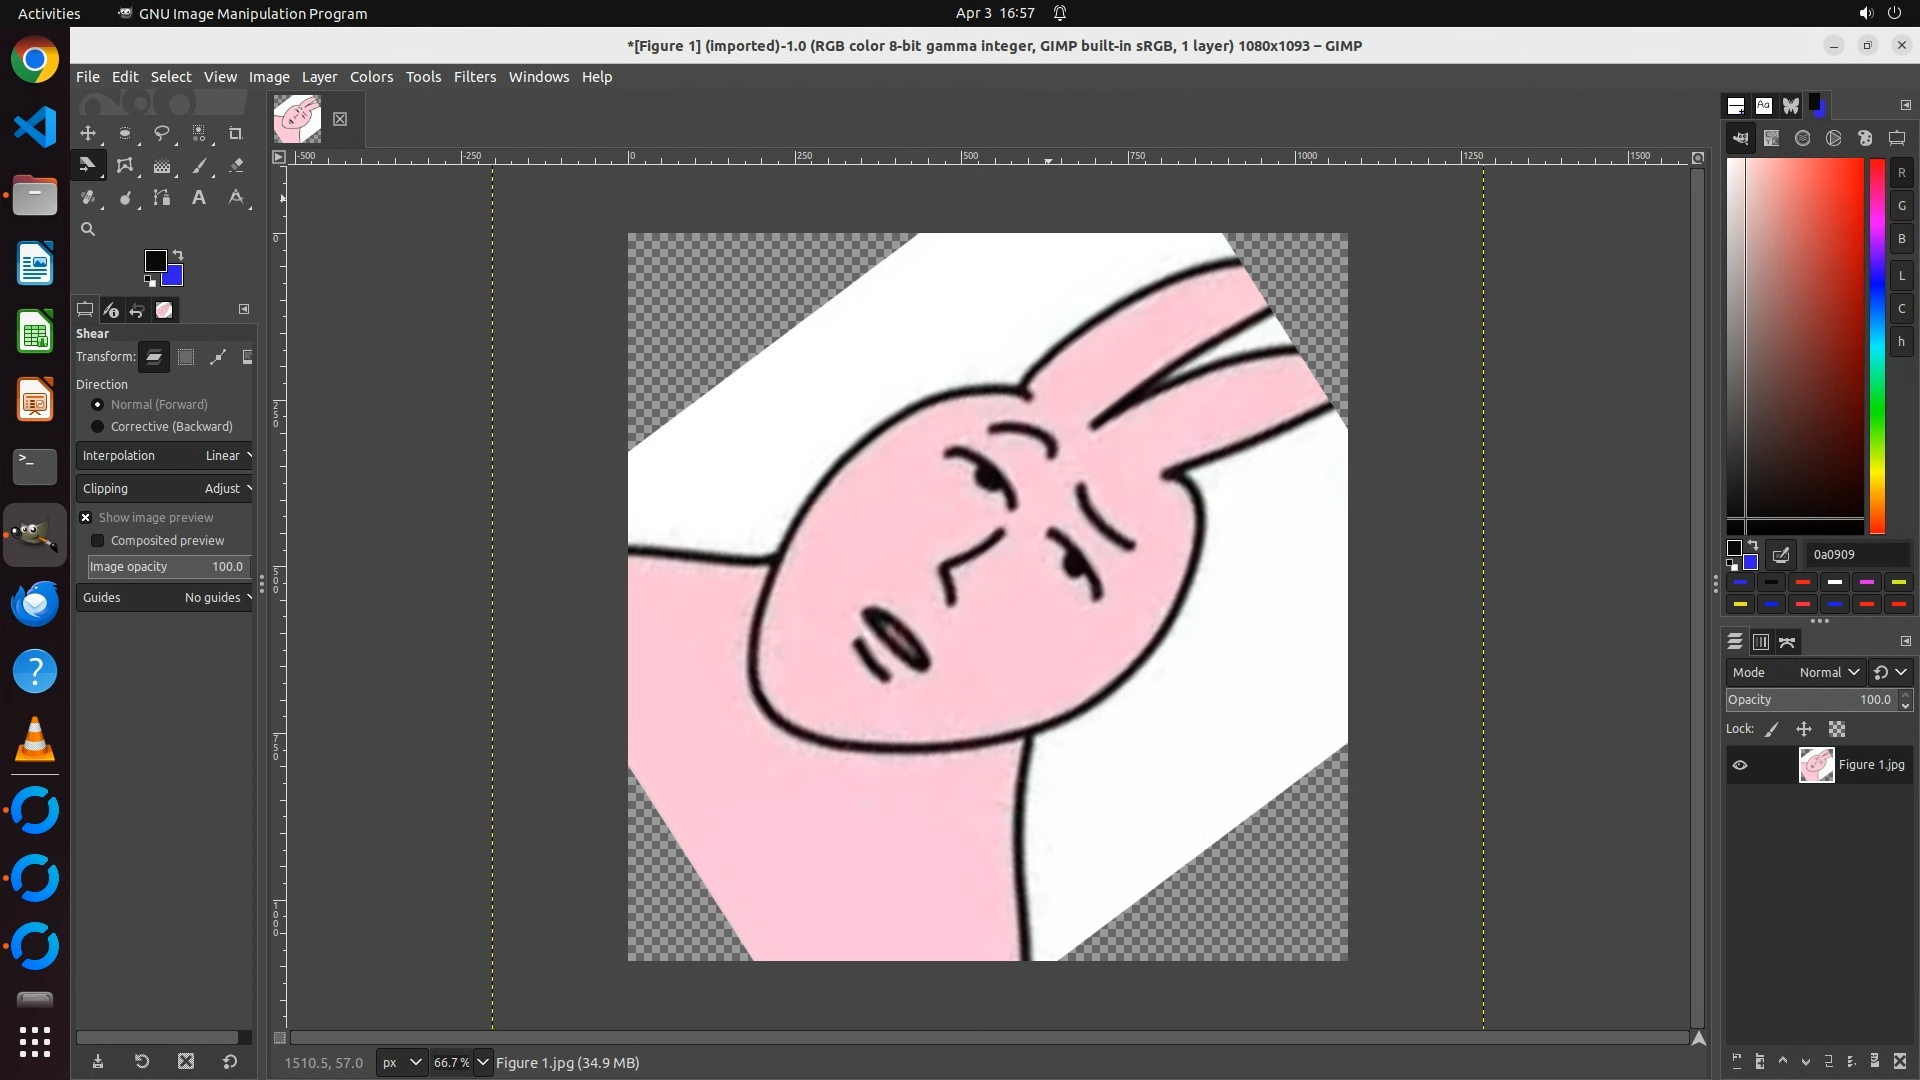Choose Corrective (Backward) direction
The image size is (1920, 1080).
98,427
